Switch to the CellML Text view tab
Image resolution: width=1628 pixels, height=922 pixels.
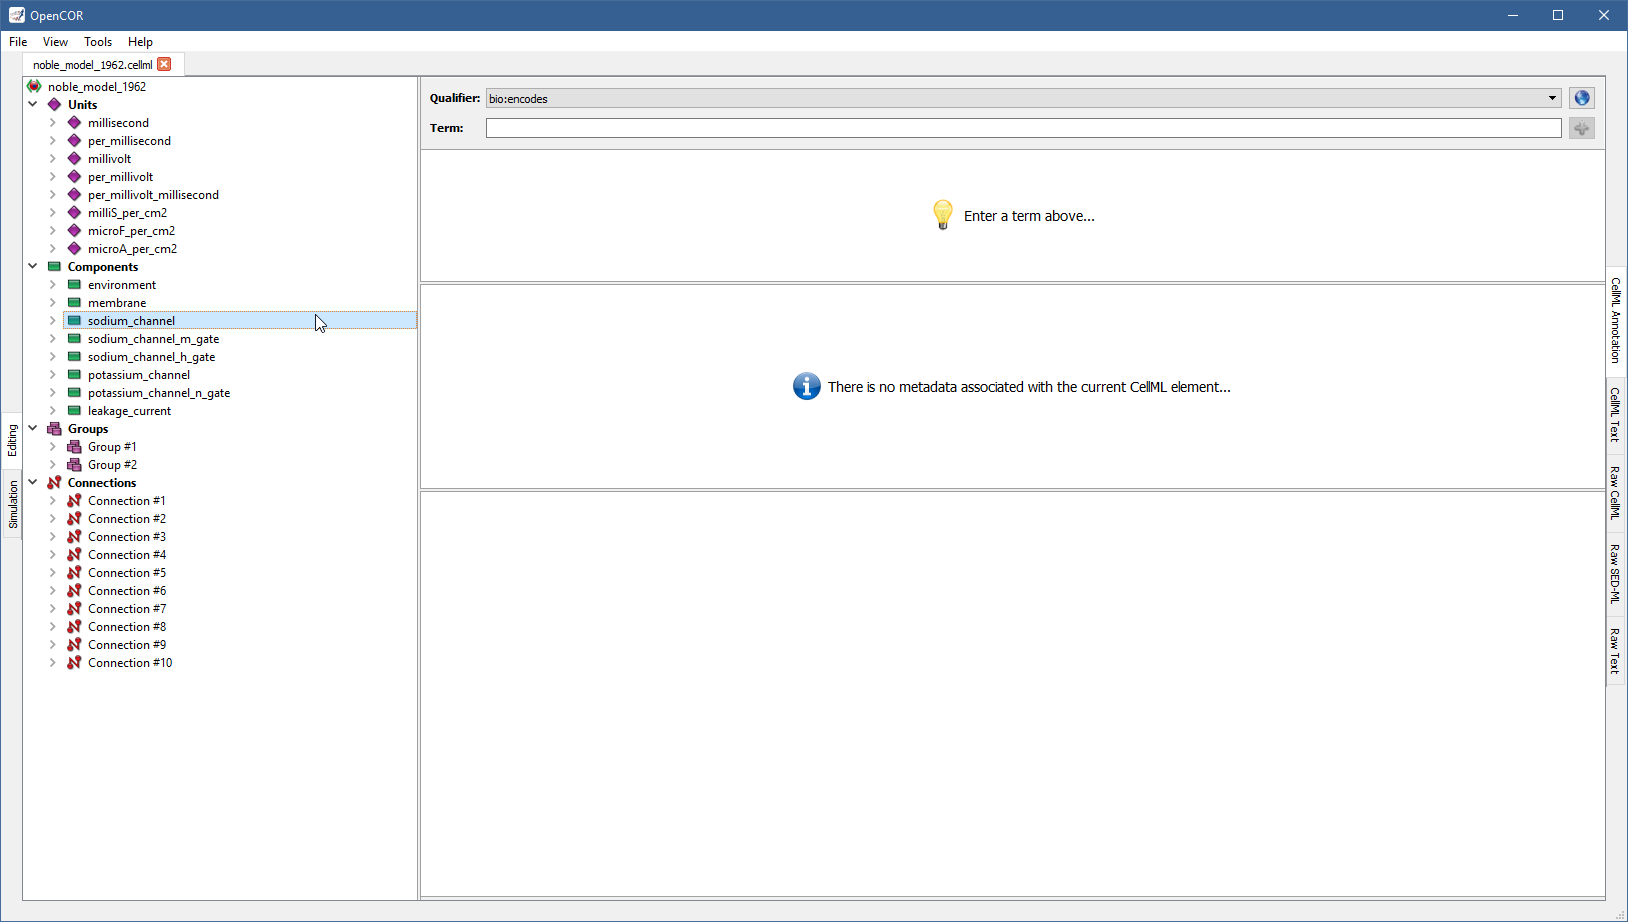point(1615,414)
